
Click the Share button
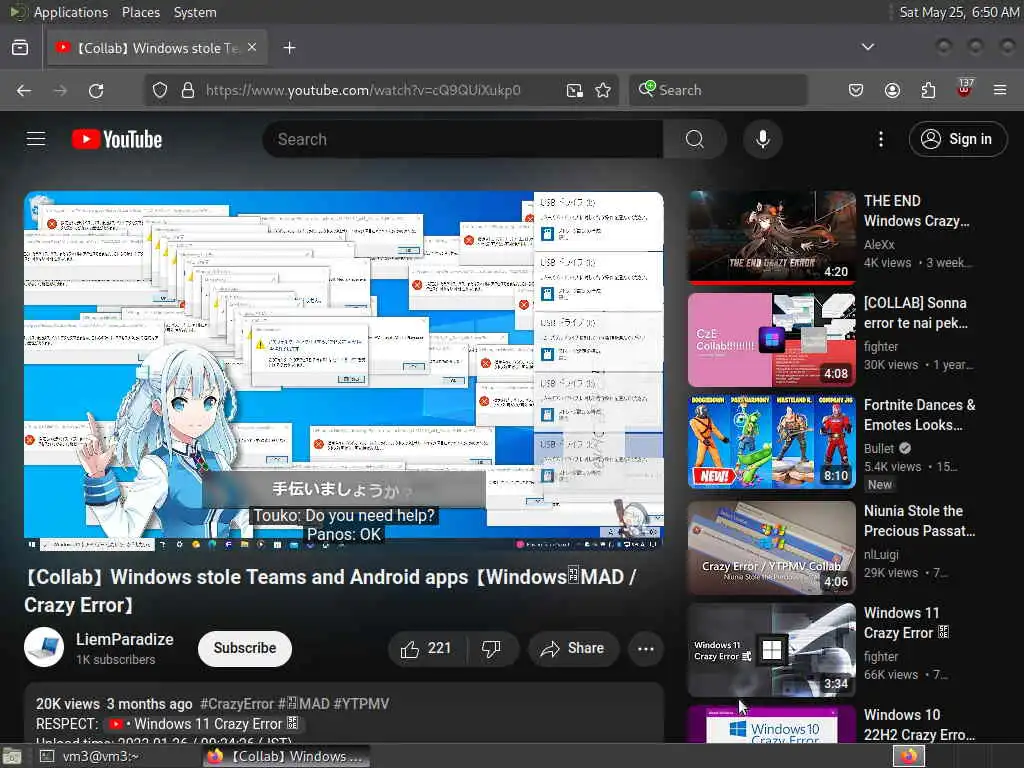coord(573,648)
